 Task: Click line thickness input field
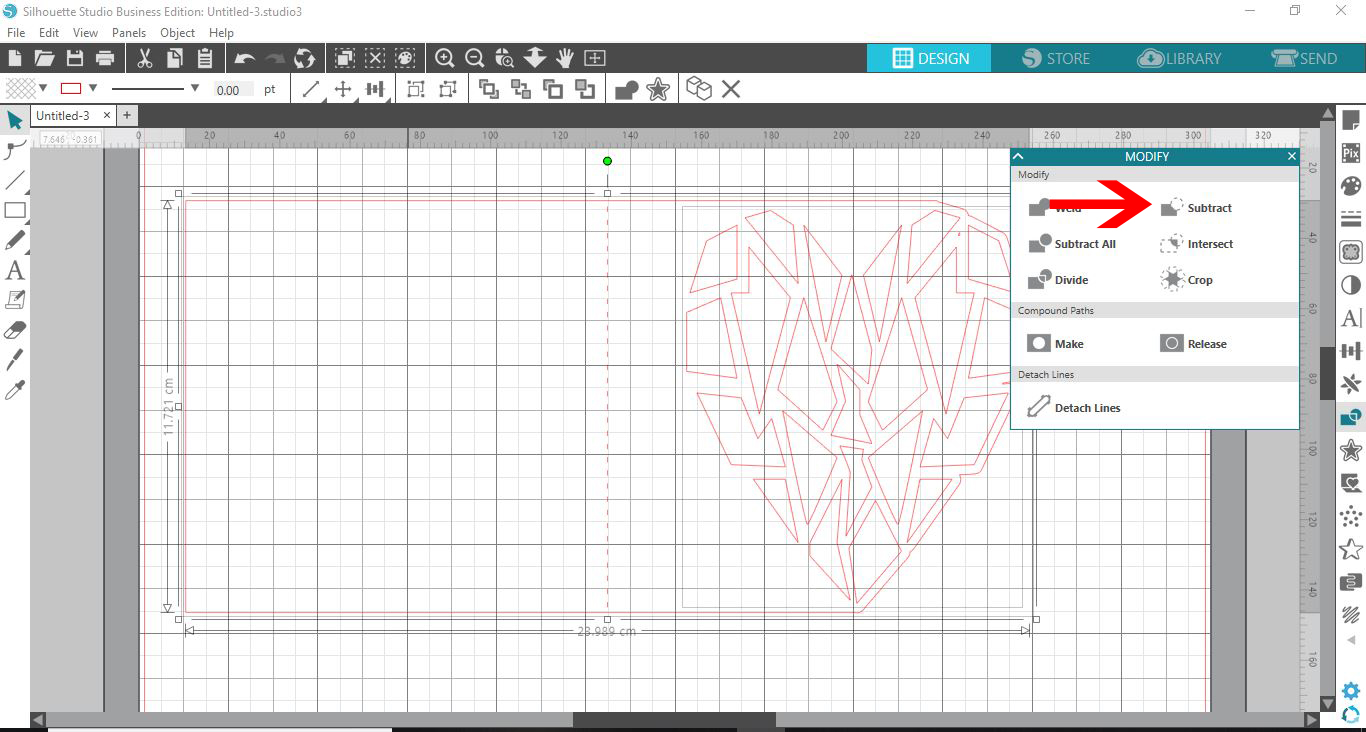pyautogui.click(x=233, y=90)
